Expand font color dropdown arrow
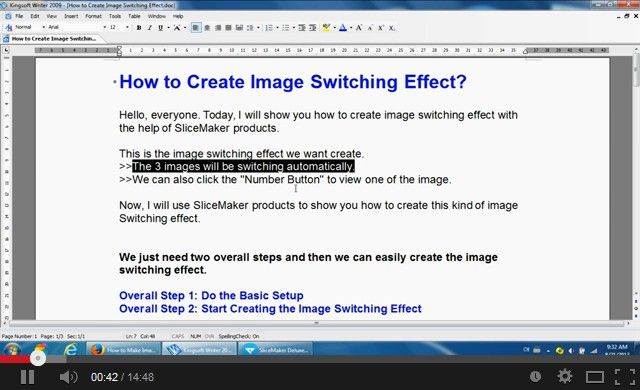The height and width of the screenshot is (390, 640). pyautogui.click(x=351, y=28)
